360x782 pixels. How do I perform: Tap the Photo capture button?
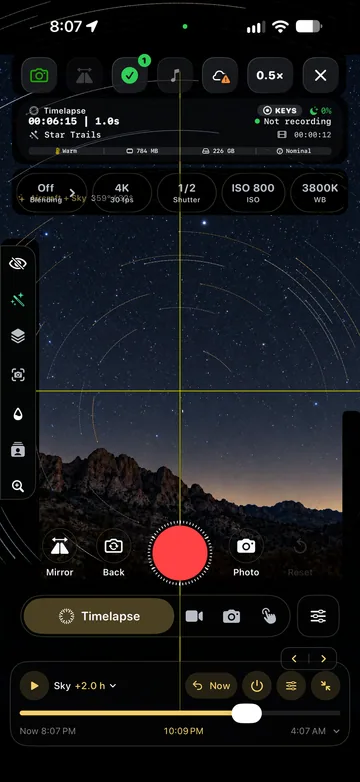(x=246, y=553)
